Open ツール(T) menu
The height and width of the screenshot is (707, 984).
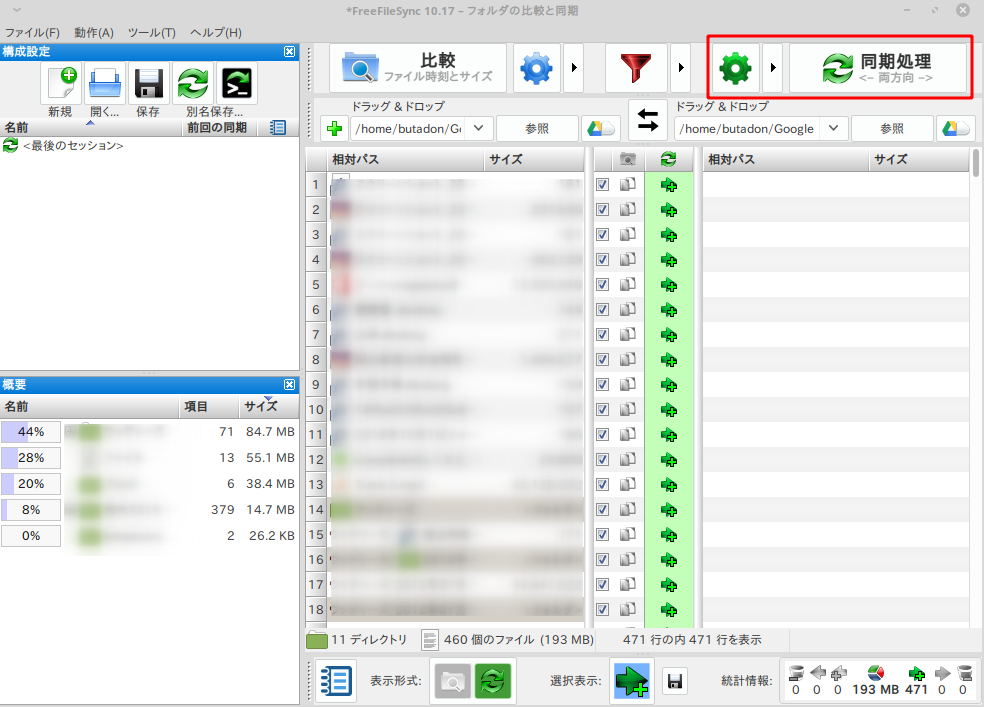coord(151,33)
